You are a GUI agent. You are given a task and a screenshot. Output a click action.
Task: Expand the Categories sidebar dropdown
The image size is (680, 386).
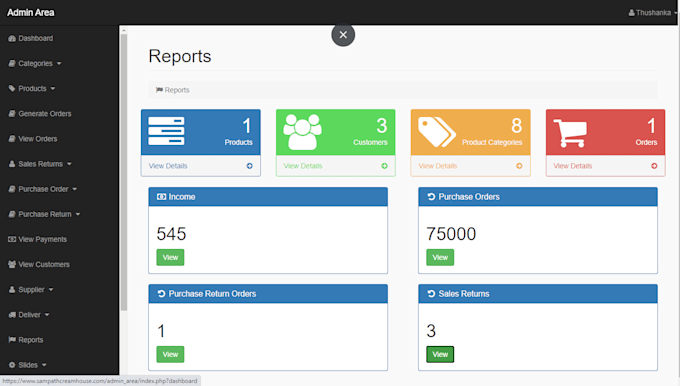click(59, 64)
